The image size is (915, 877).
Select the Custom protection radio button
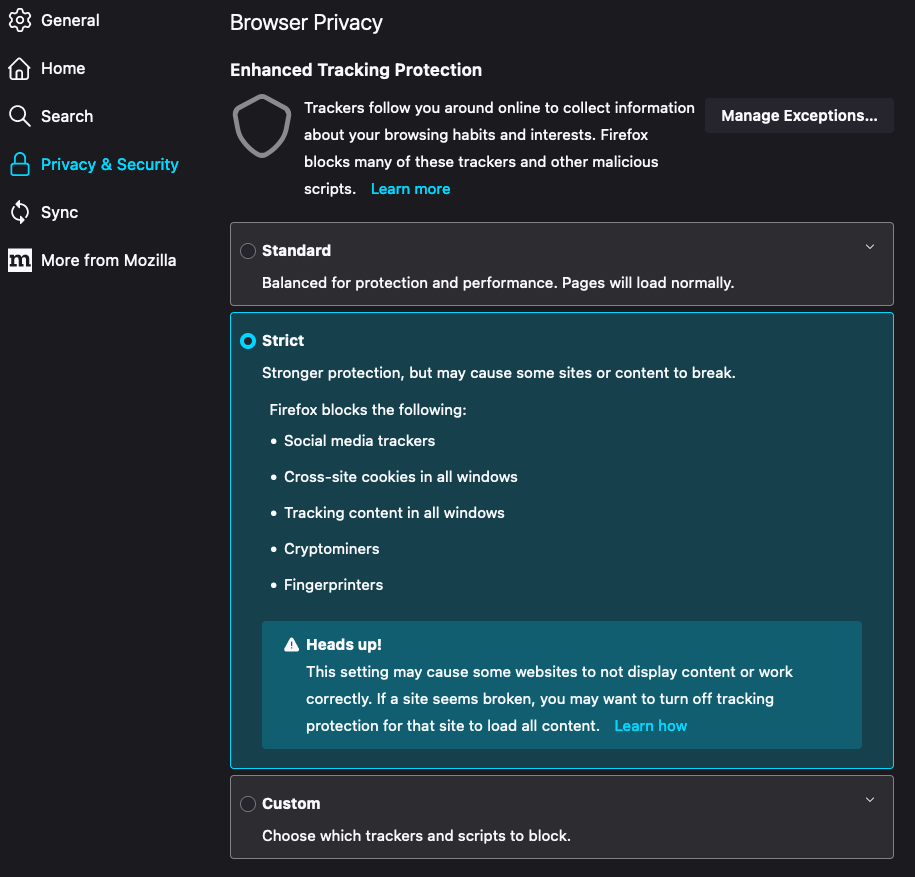[248, 803]
